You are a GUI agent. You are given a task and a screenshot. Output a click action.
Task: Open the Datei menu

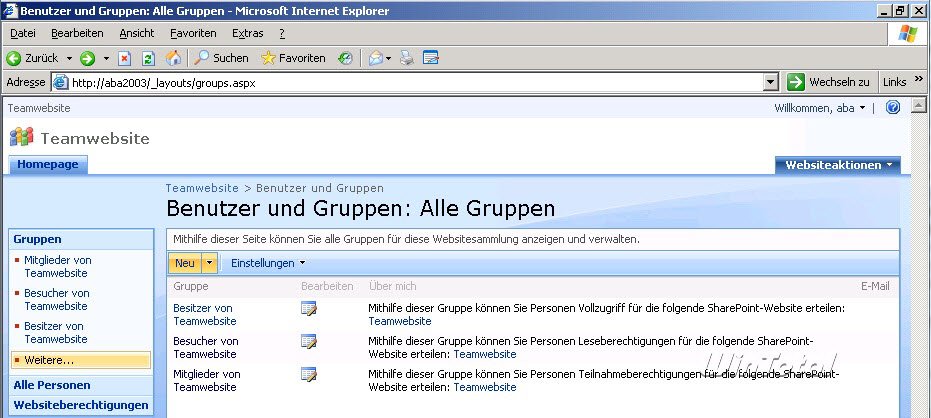(x=23, y=33)
